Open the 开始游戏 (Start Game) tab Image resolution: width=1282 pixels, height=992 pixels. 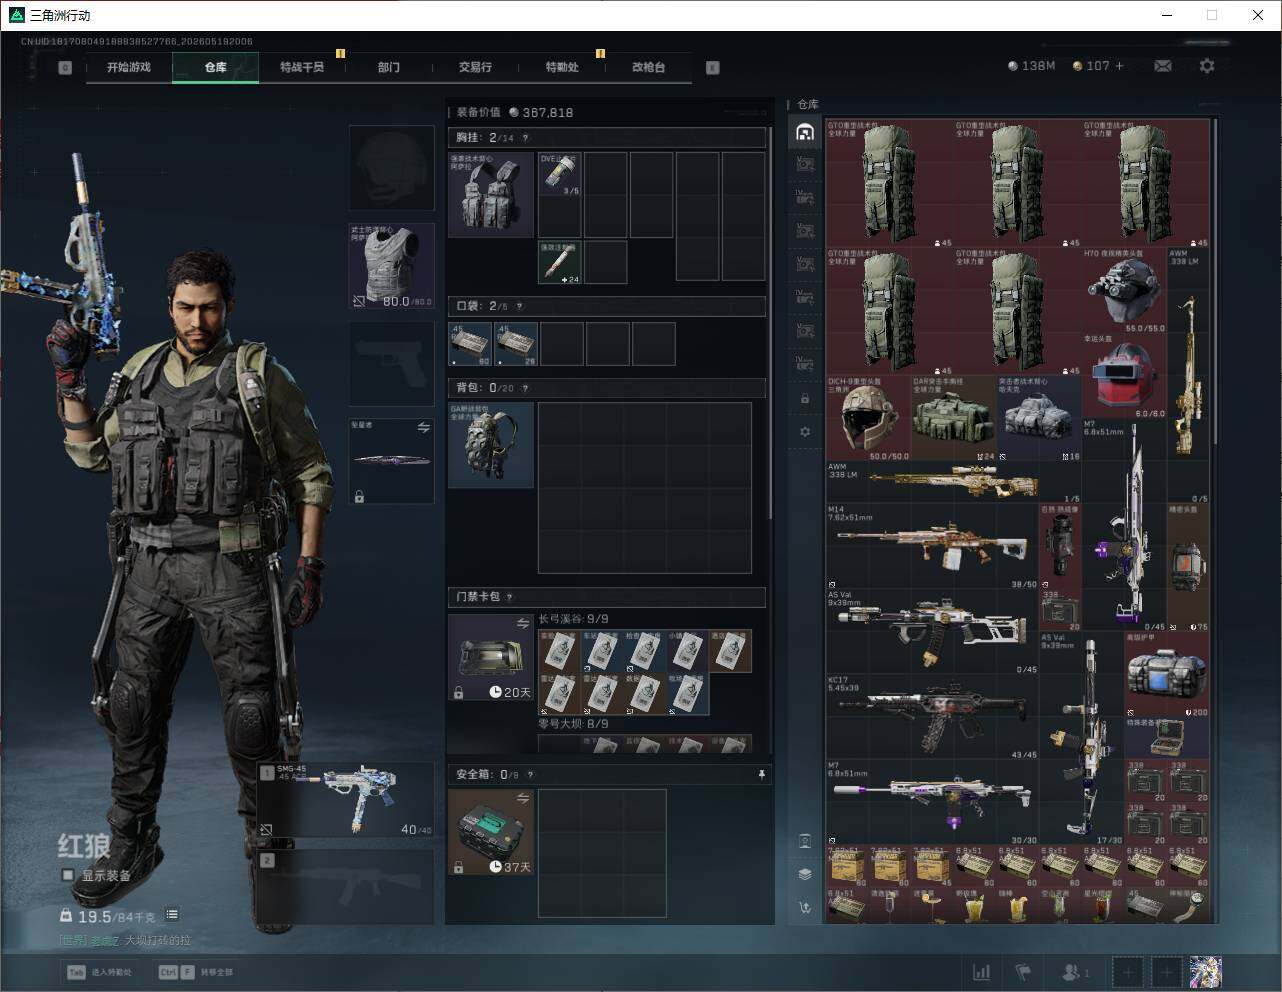click(x=129, y=67)
